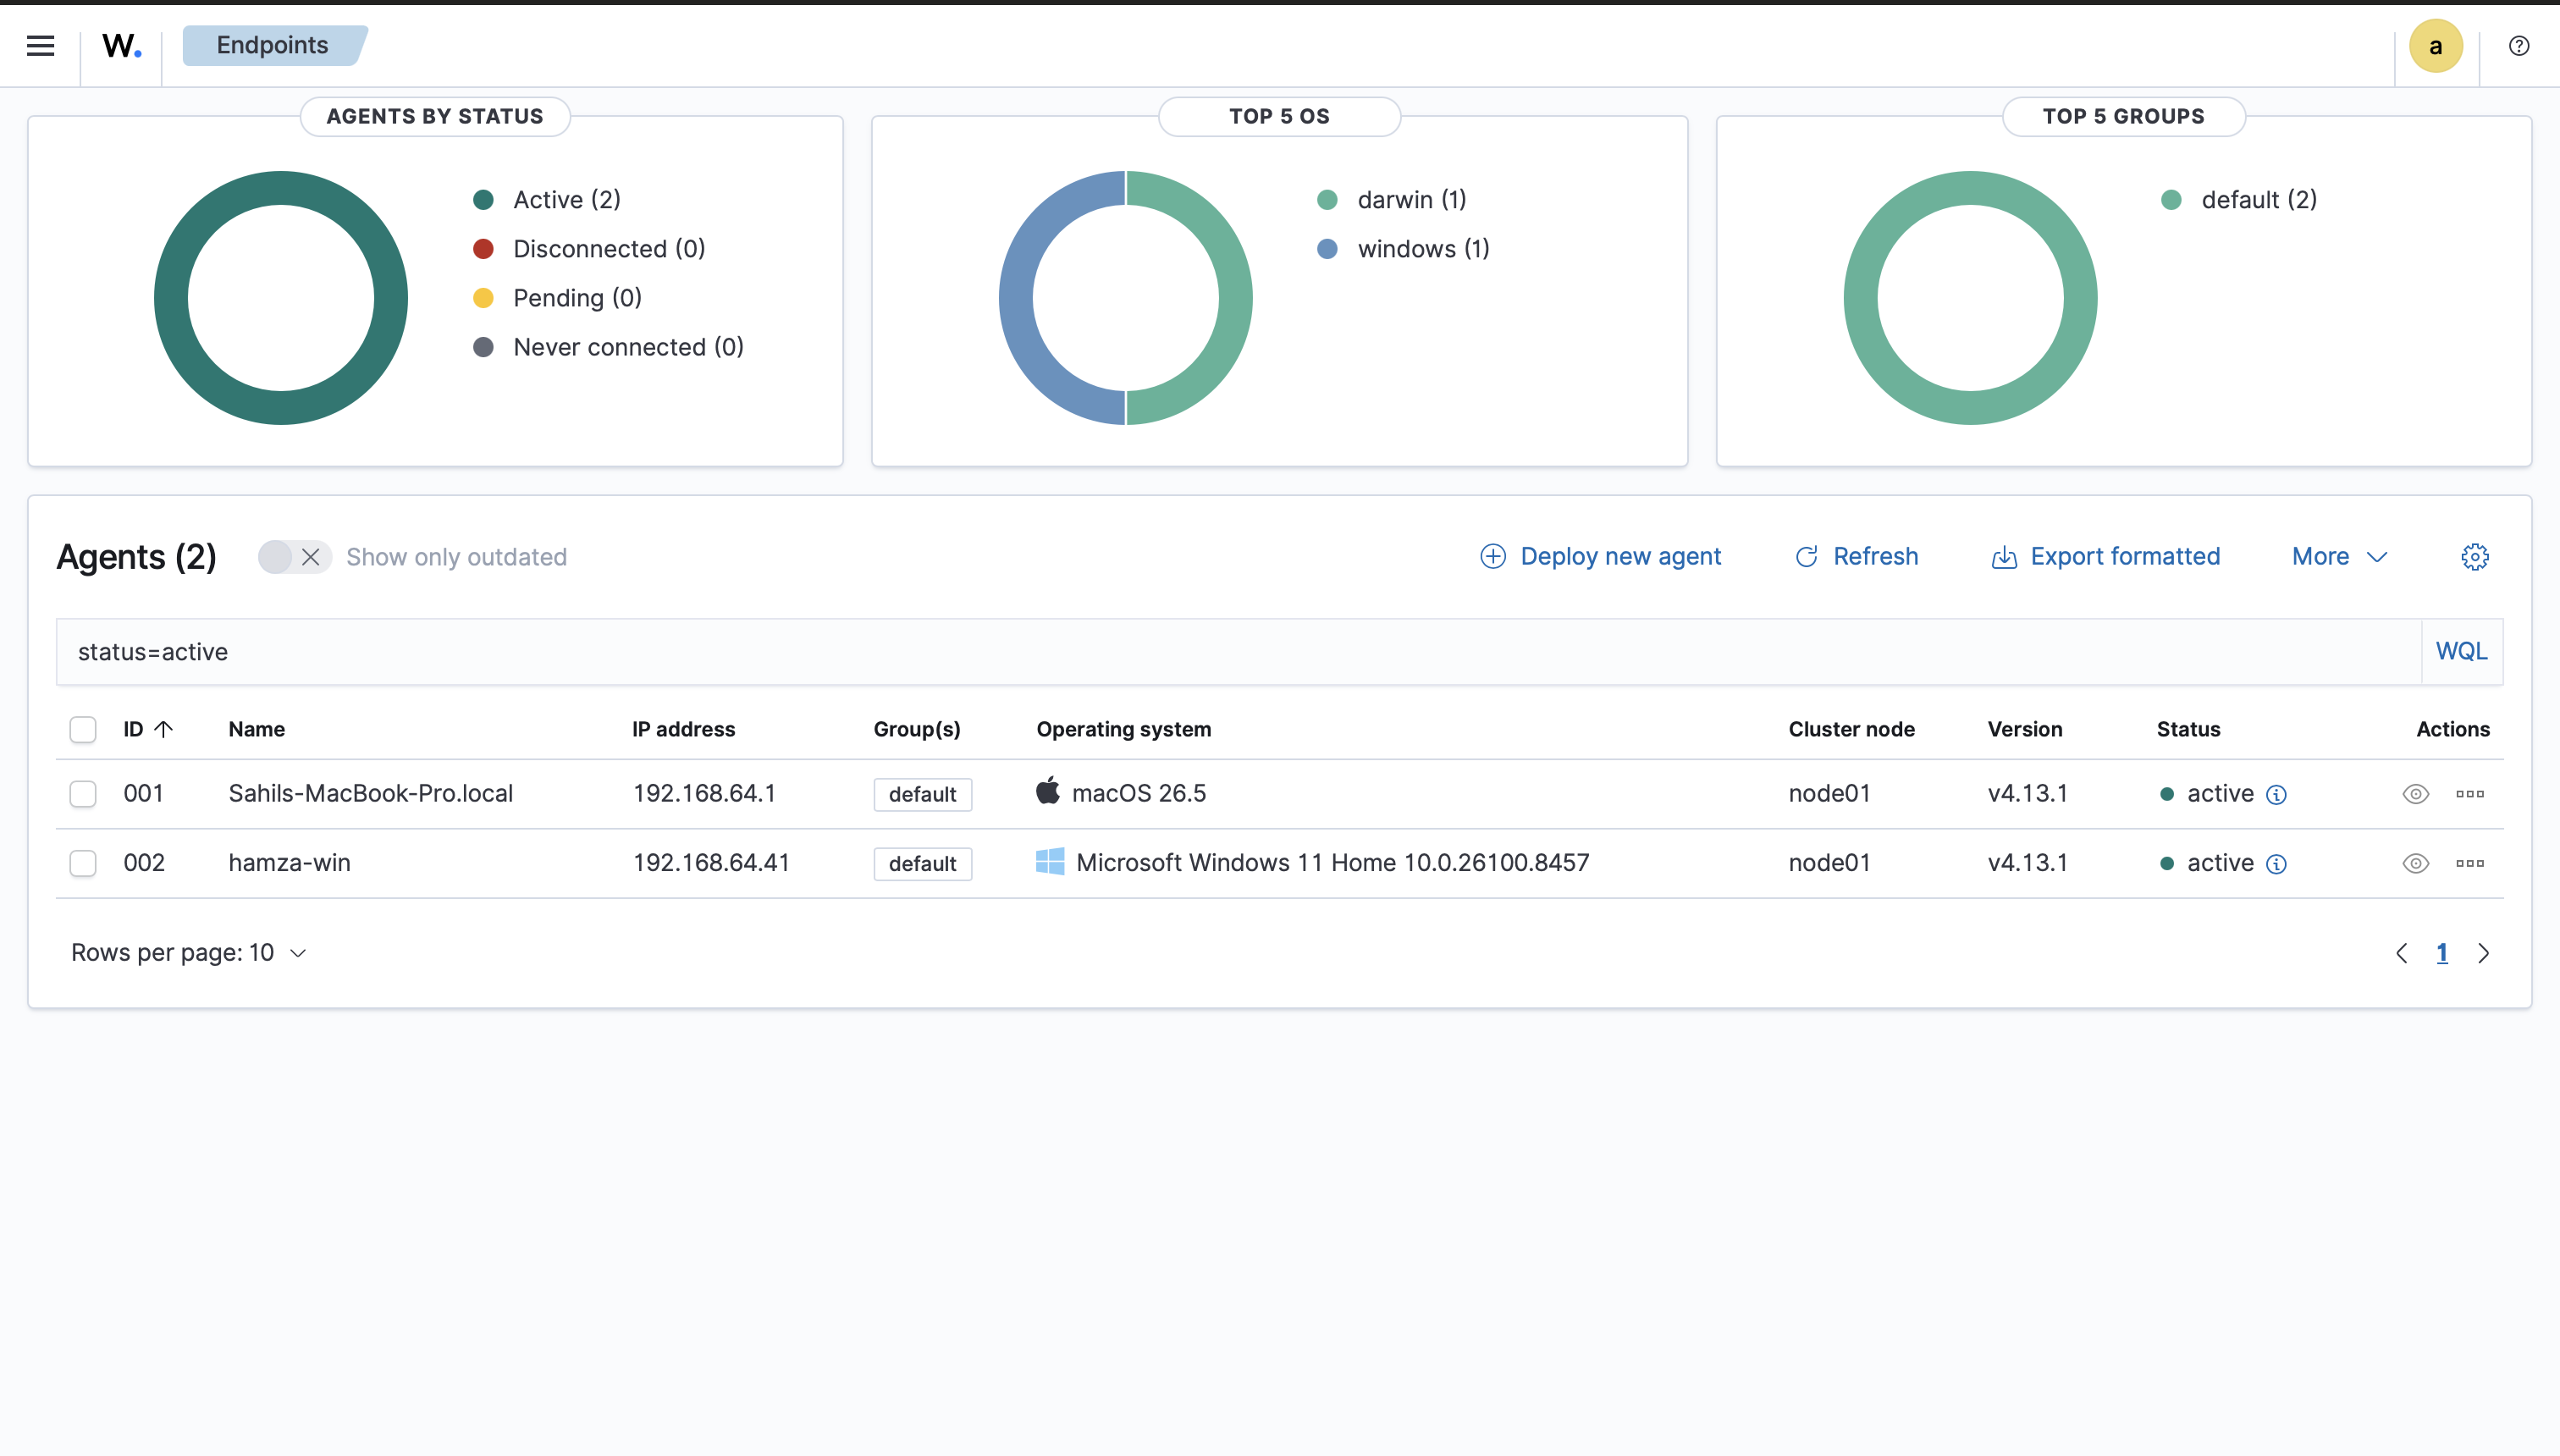Screen dimensions: 2560x1456
Task: Click the Disconnected red legend dot
Action: pyautogui.click(x=483, y=249)
